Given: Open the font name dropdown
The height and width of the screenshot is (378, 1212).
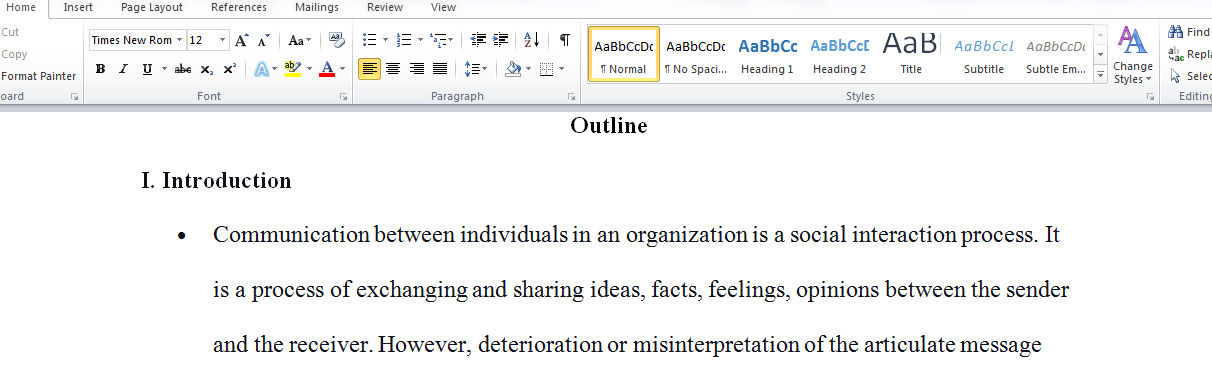Looking at the screenshot, I should click(x=179, y=40).
